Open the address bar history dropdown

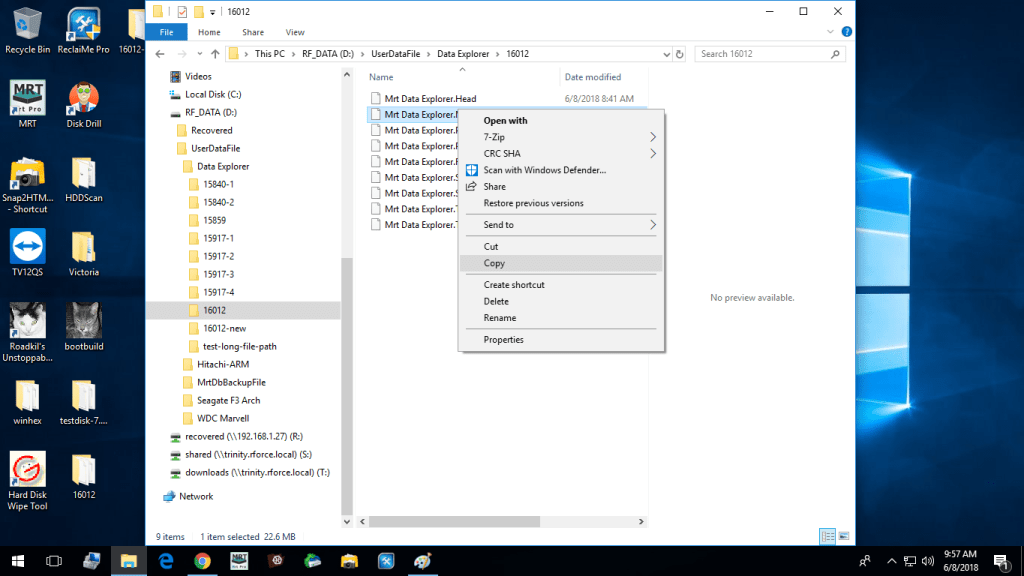coord(666,54)
